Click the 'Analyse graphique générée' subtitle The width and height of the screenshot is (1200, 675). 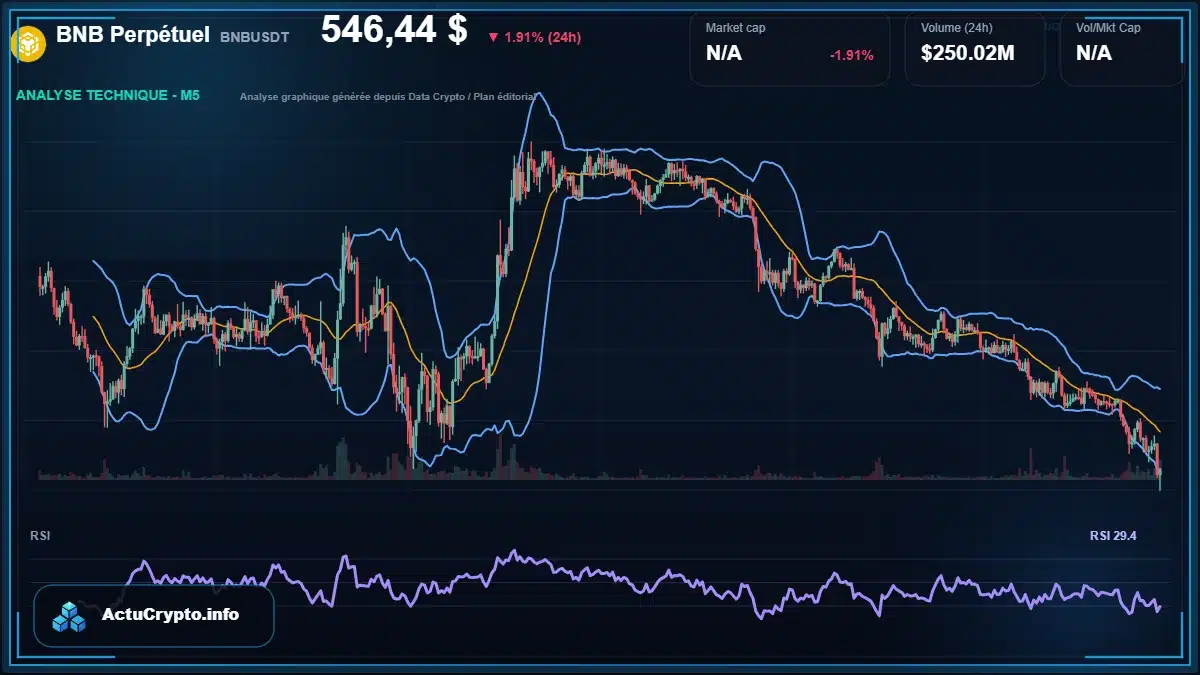(388, 97)
